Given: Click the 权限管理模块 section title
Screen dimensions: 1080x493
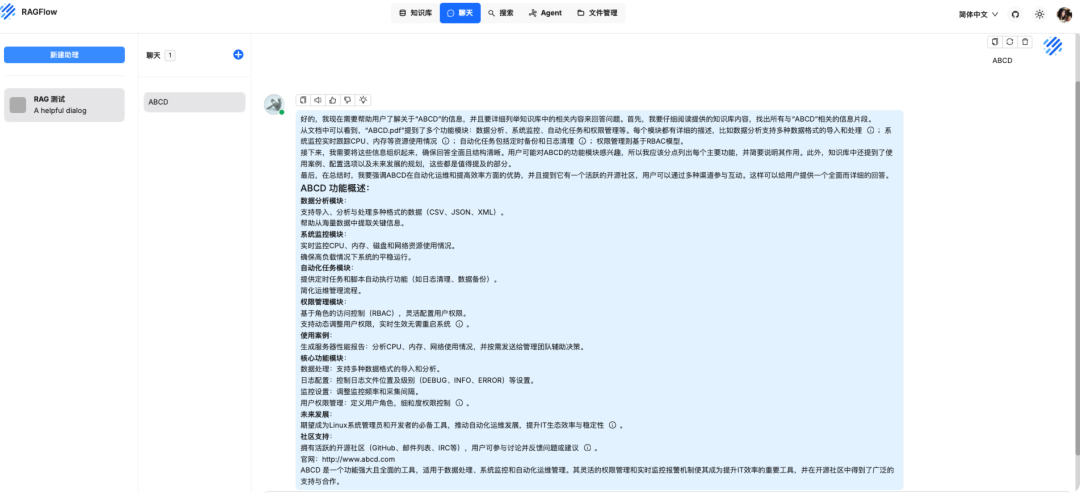Looking at the screenshot, I should click(324, 302).
